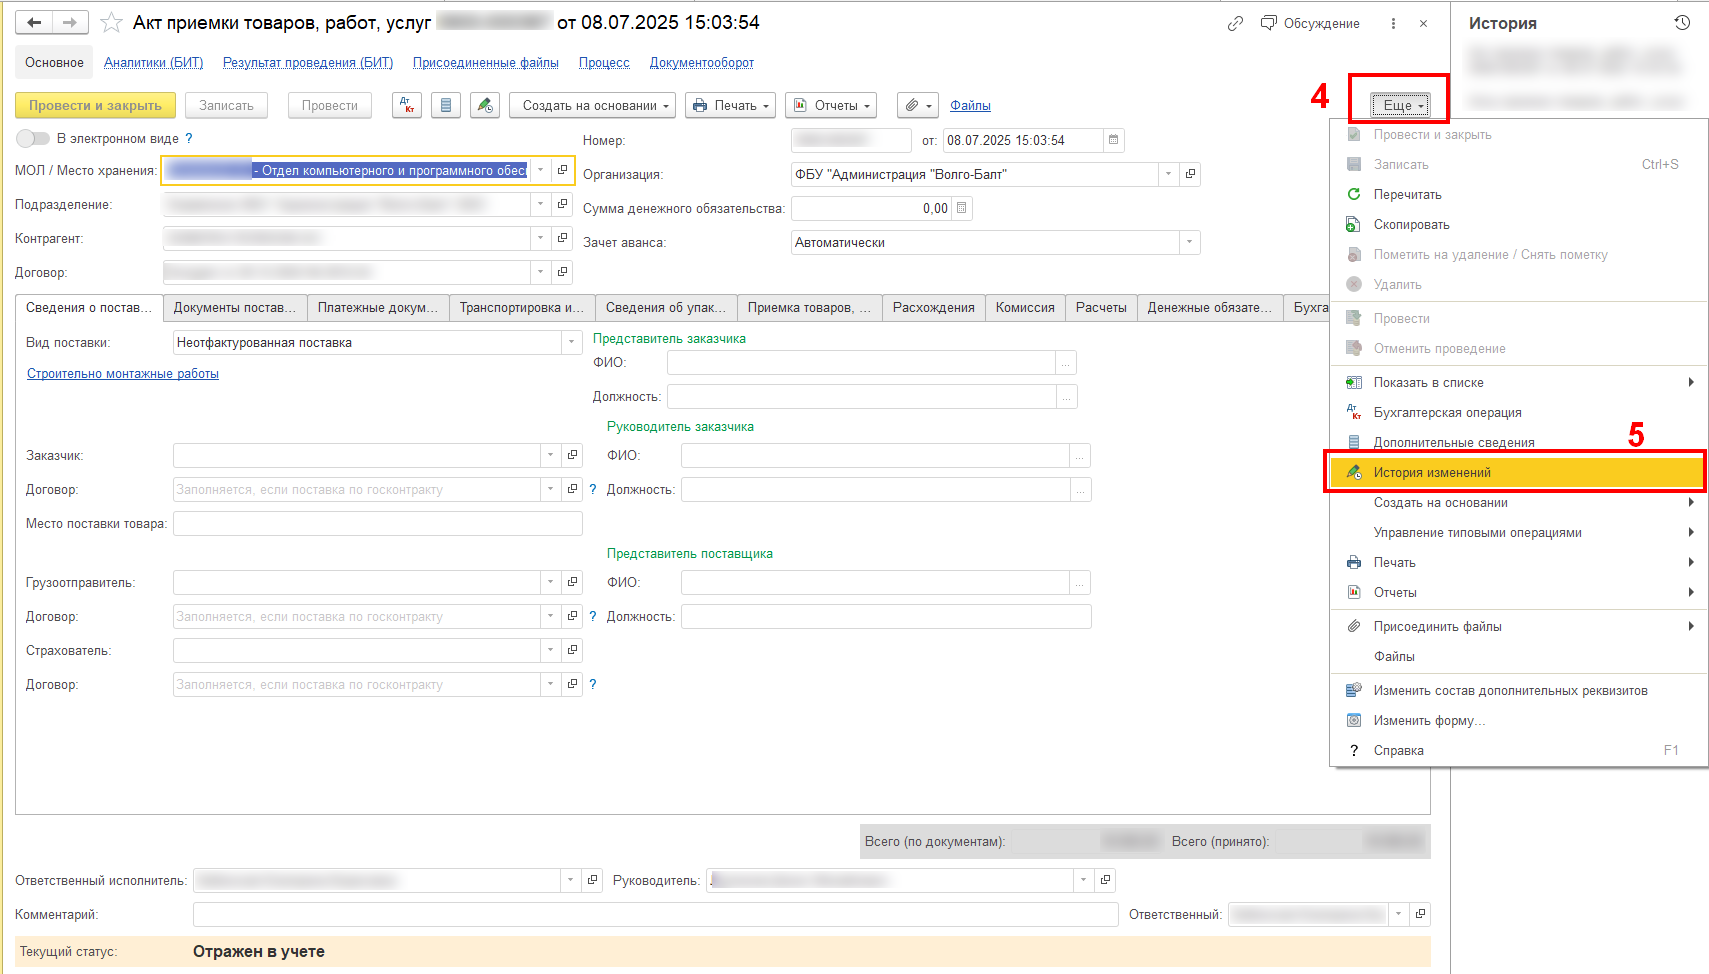Click the History panel clock icon
This screenshot has width=1709, height=974.
(x=1682, y=23)
